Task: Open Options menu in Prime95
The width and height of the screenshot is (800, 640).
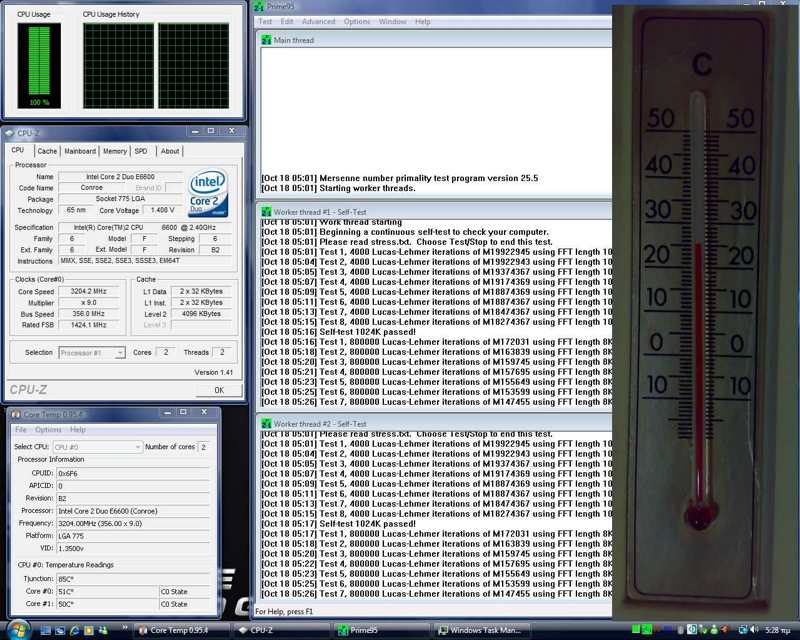Action: (357, 21)
